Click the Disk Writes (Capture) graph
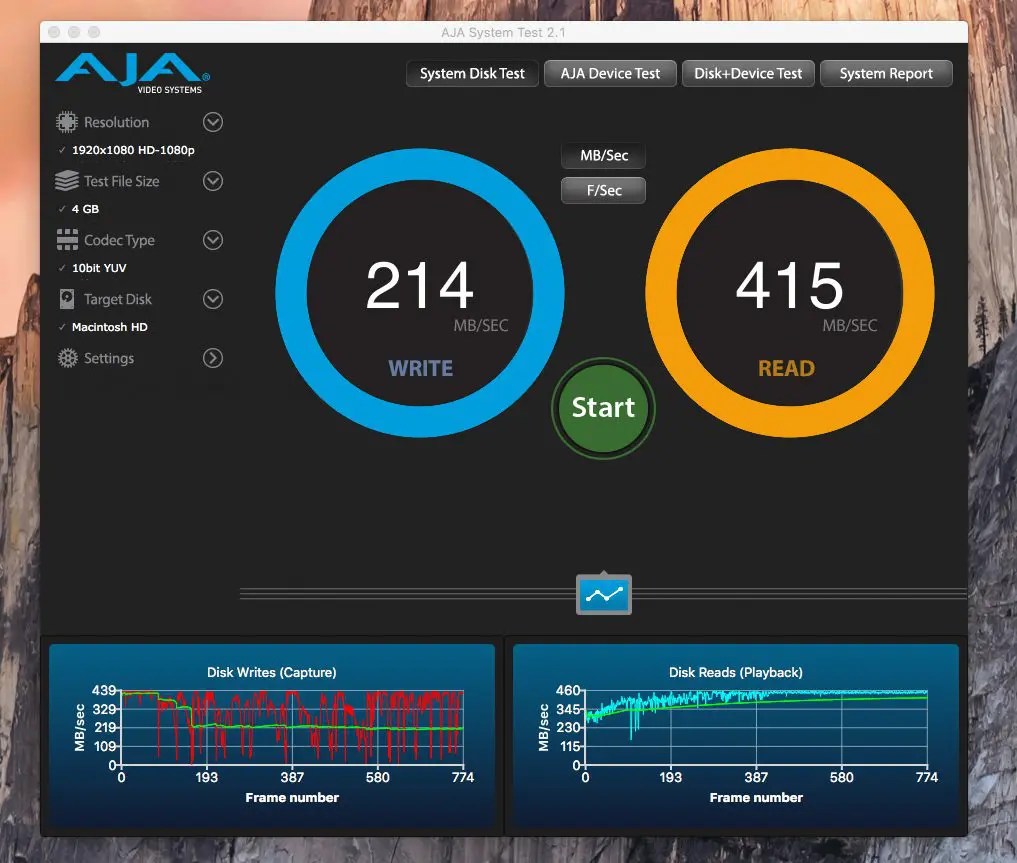 coord(272,735)
